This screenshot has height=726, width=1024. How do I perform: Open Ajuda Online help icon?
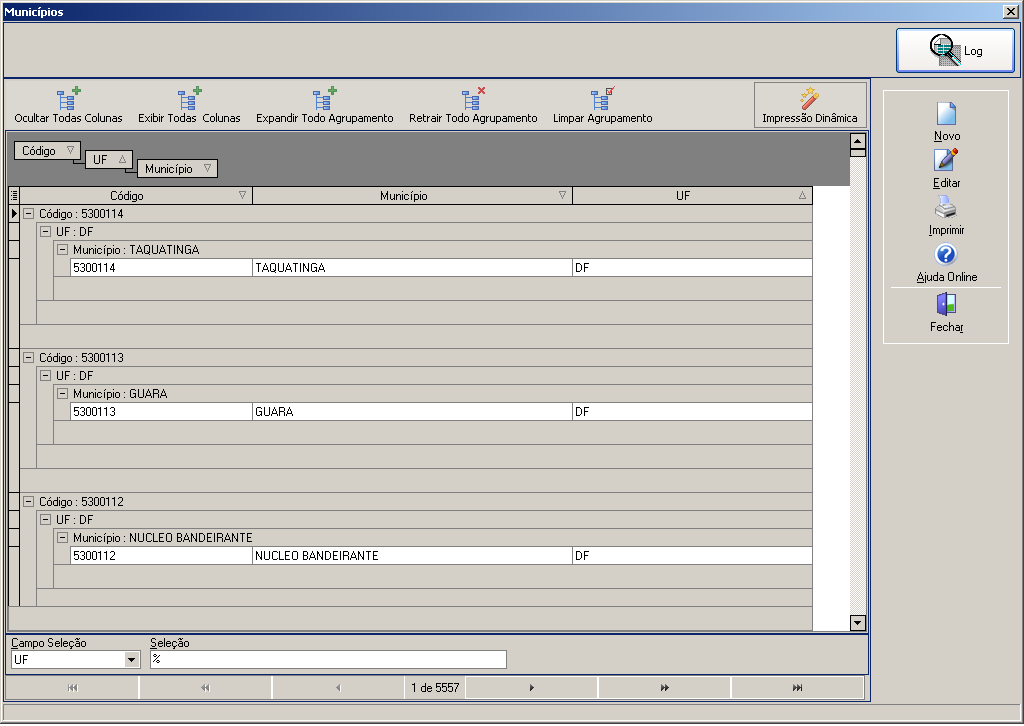[946, 255]
